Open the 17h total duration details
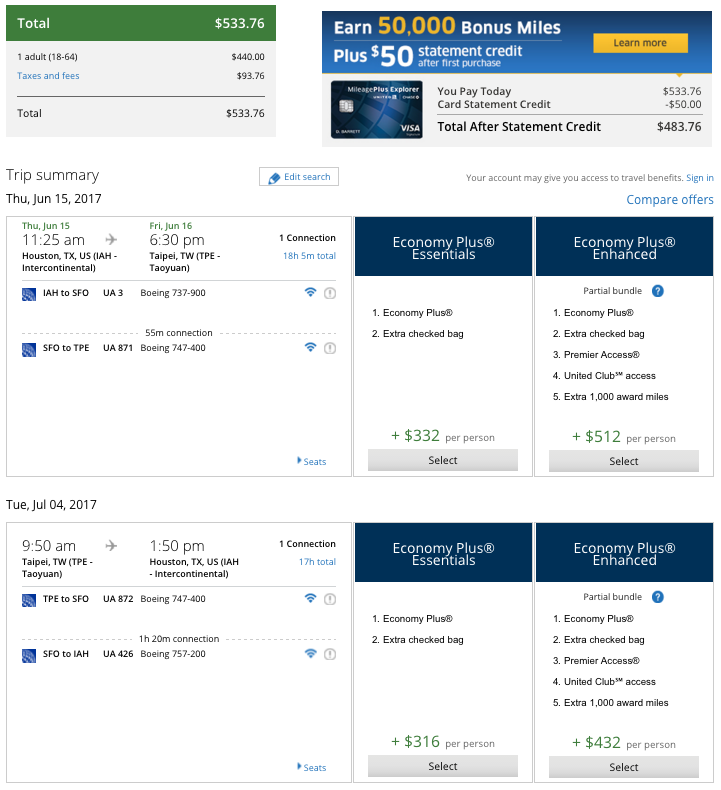Viewport: 721px width, 790px height. [316, 562]
